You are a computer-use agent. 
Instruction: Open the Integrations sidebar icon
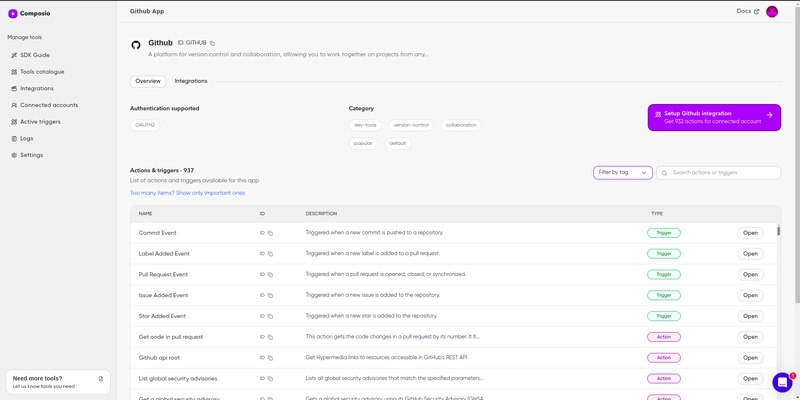pos(14,89)
